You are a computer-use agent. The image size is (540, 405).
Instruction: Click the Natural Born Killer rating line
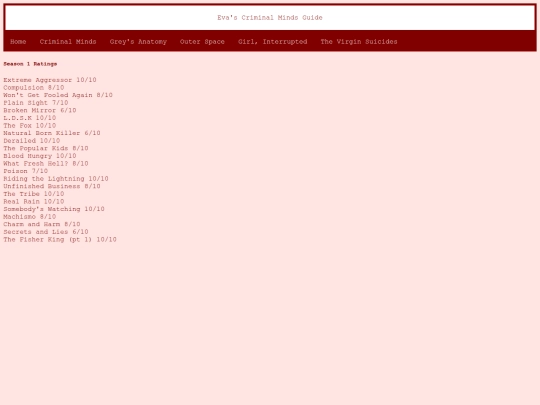(x=52, y=133)
